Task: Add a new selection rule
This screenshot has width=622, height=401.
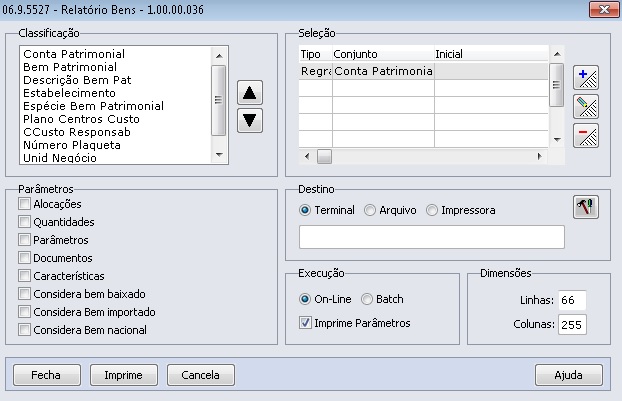Action: 586,78
